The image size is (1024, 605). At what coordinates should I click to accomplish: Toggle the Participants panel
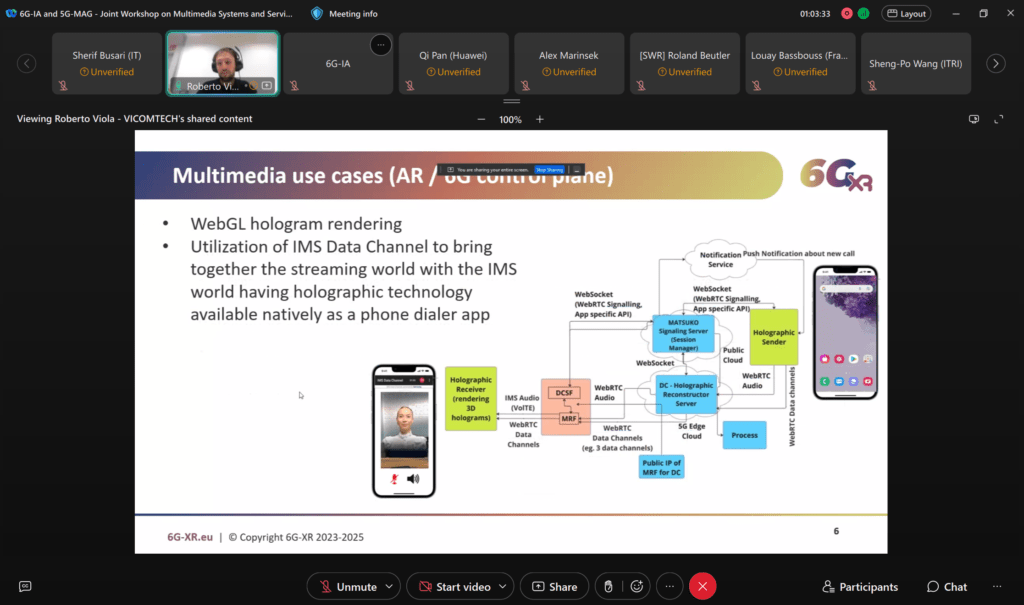tap(859, 587)
